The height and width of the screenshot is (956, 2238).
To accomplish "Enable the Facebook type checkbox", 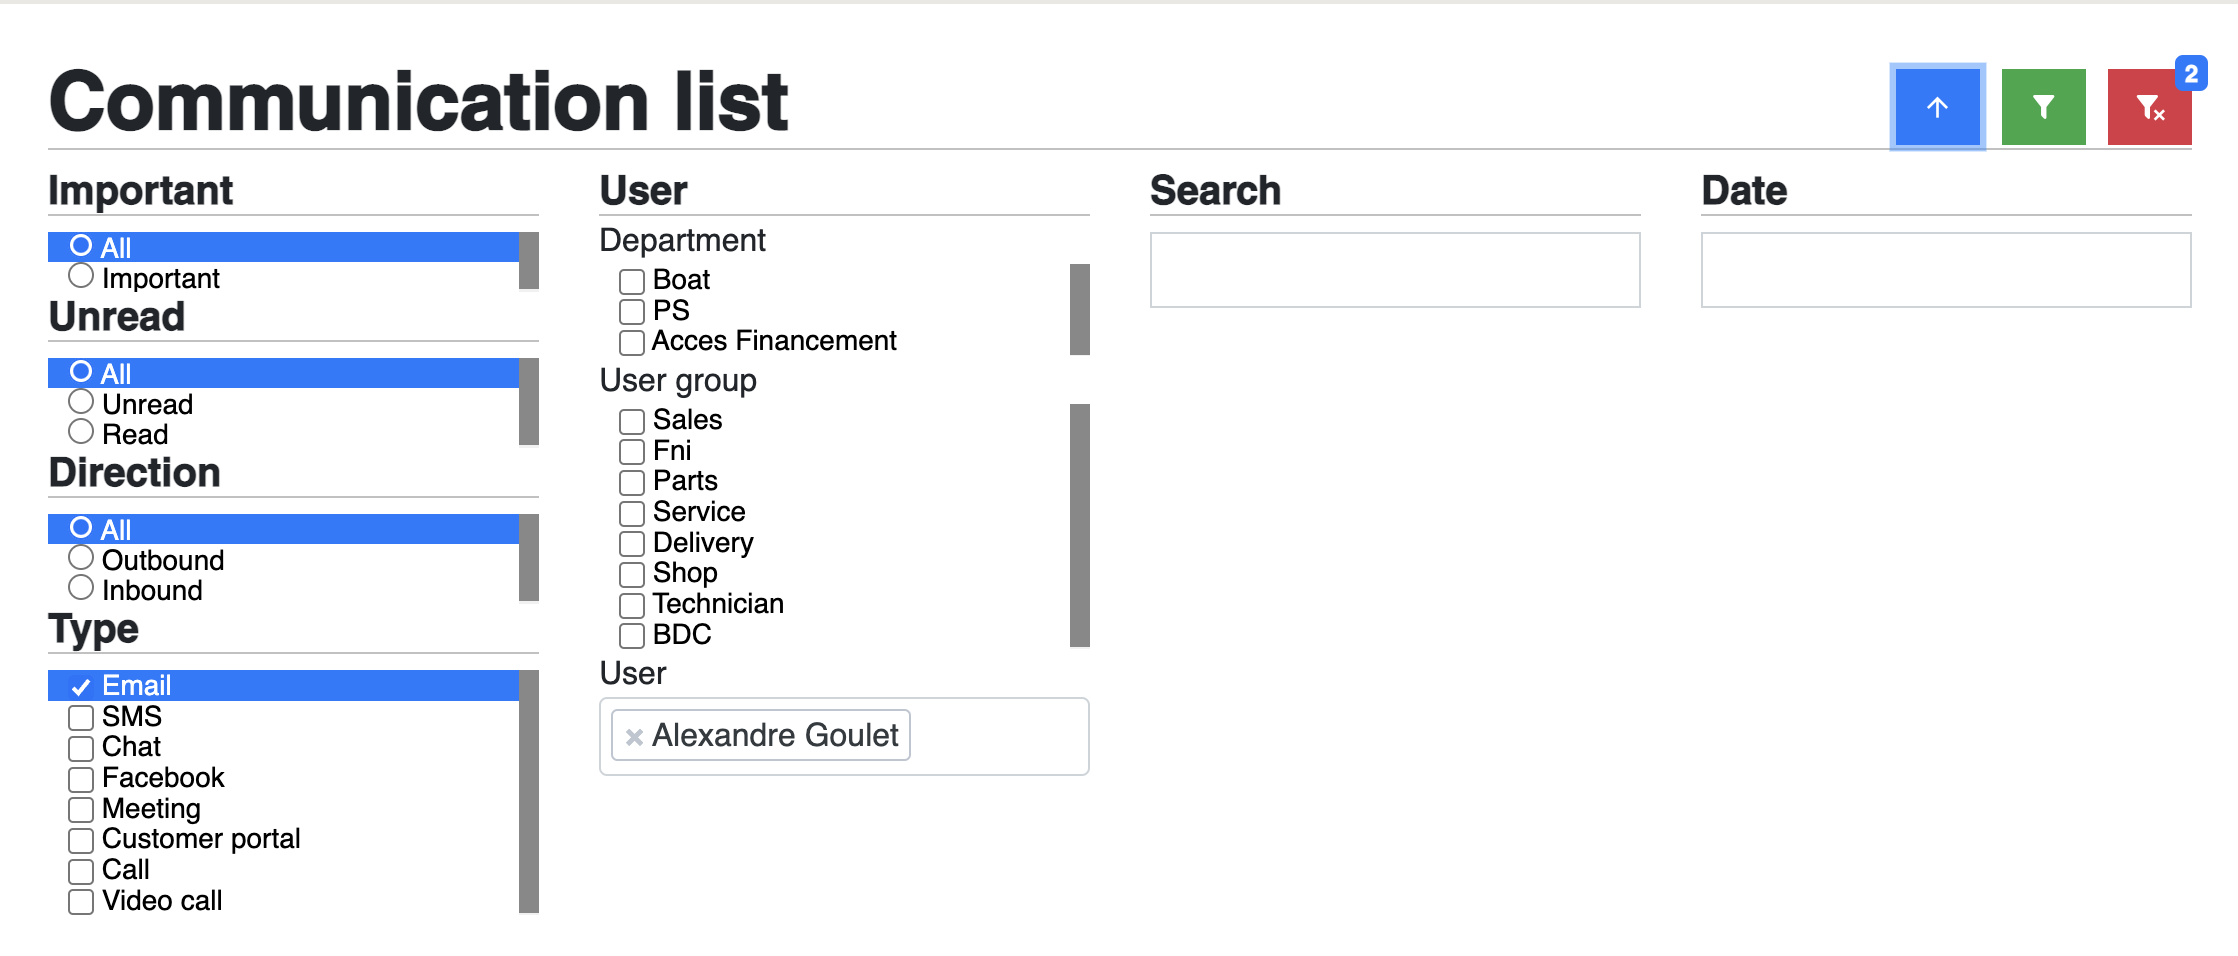I will point(81,778).
